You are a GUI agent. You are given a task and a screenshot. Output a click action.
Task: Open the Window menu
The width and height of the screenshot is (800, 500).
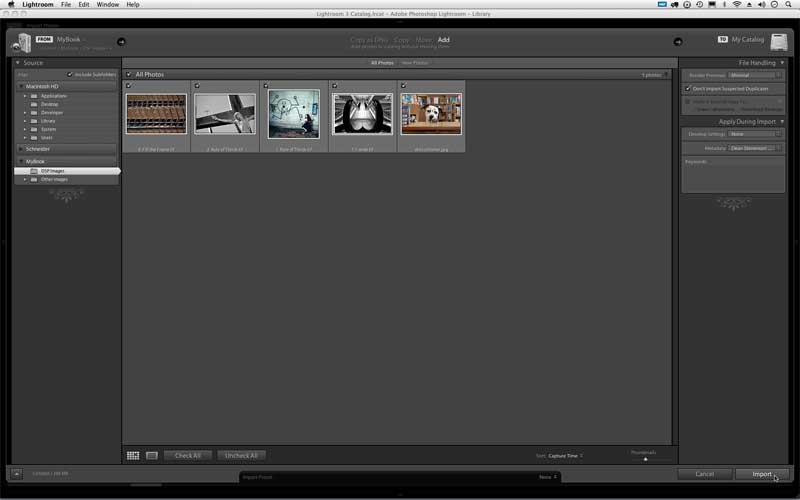click(x=107, y=5)
